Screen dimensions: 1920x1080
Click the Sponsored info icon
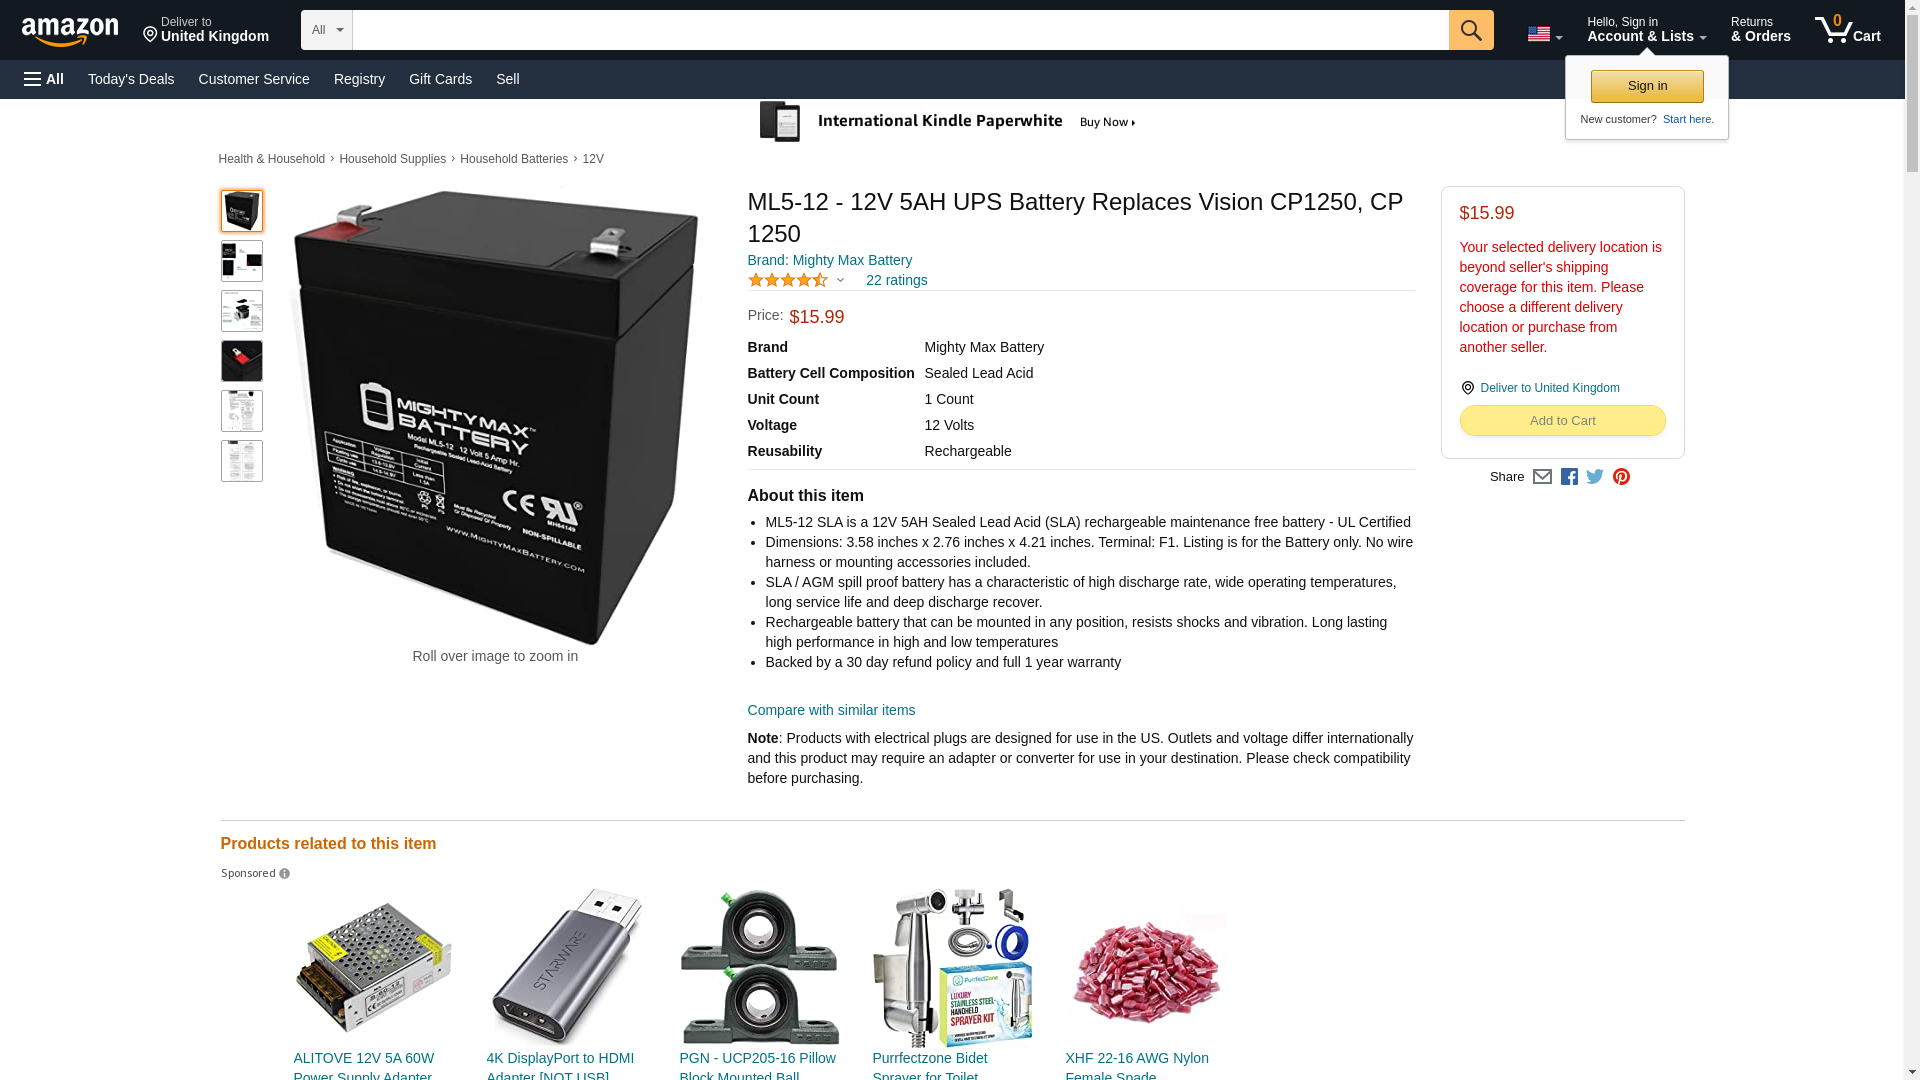284,874
